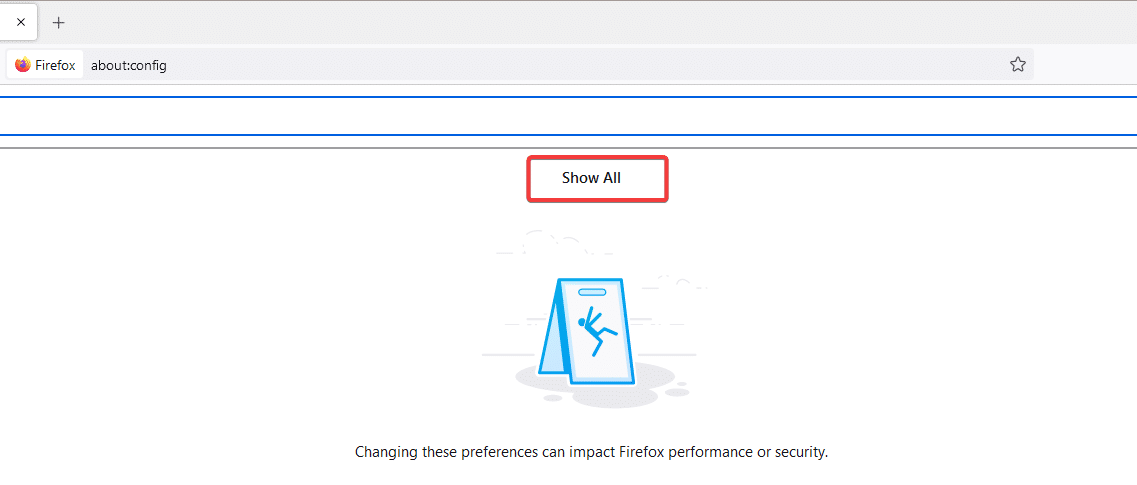Focus the preference search field

(568, 115)
